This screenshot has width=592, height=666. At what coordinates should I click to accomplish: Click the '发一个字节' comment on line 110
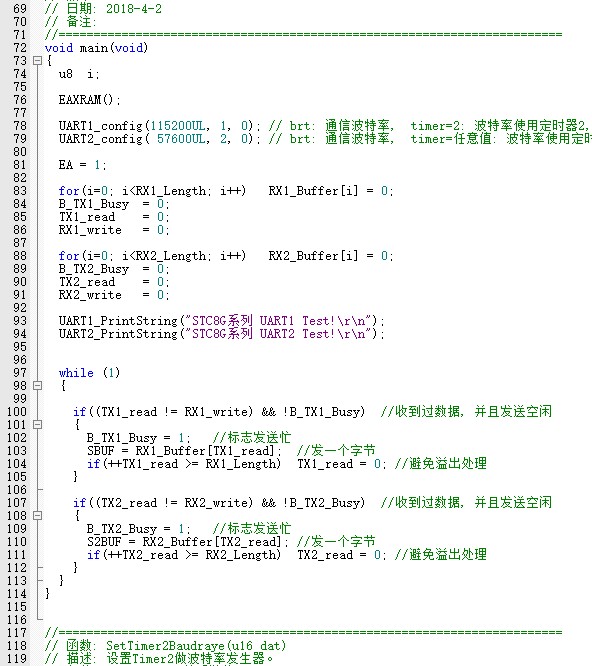point(343,542)
